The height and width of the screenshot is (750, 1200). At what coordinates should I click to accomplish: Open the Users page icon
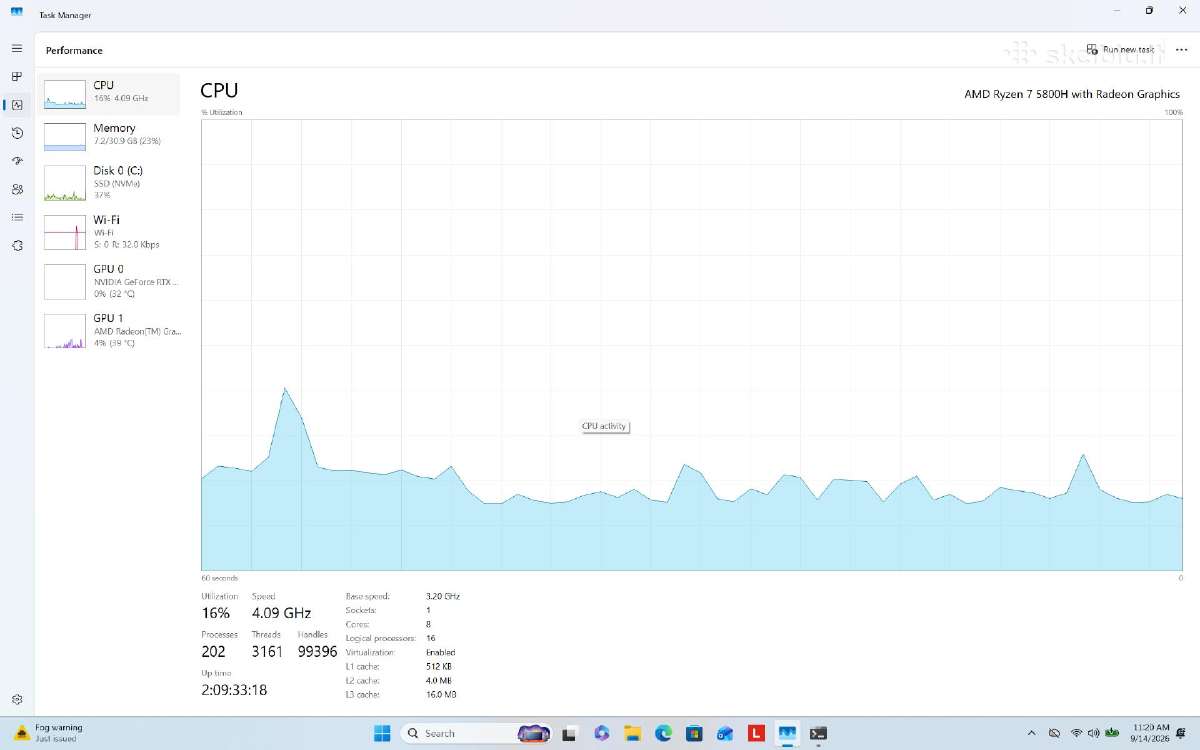click(x=17, y=189)
